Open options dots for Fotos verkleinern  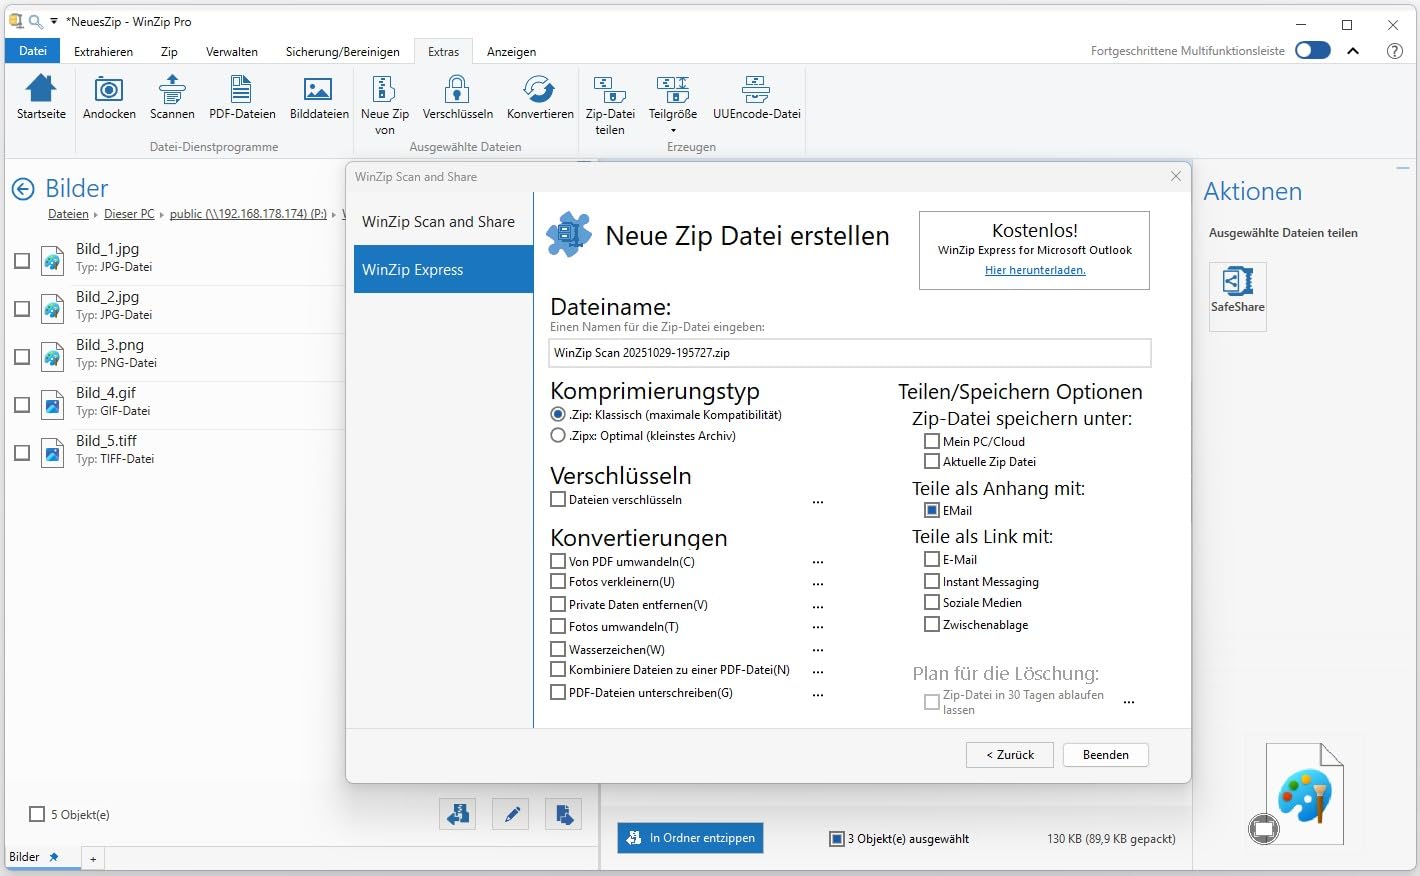818,584
